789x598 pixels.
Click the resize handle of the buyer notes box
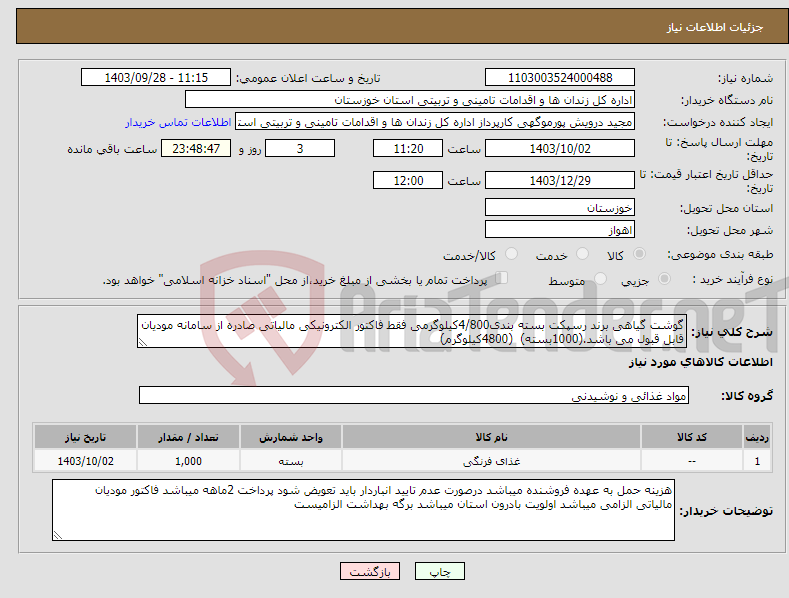(x=58, y=535)
